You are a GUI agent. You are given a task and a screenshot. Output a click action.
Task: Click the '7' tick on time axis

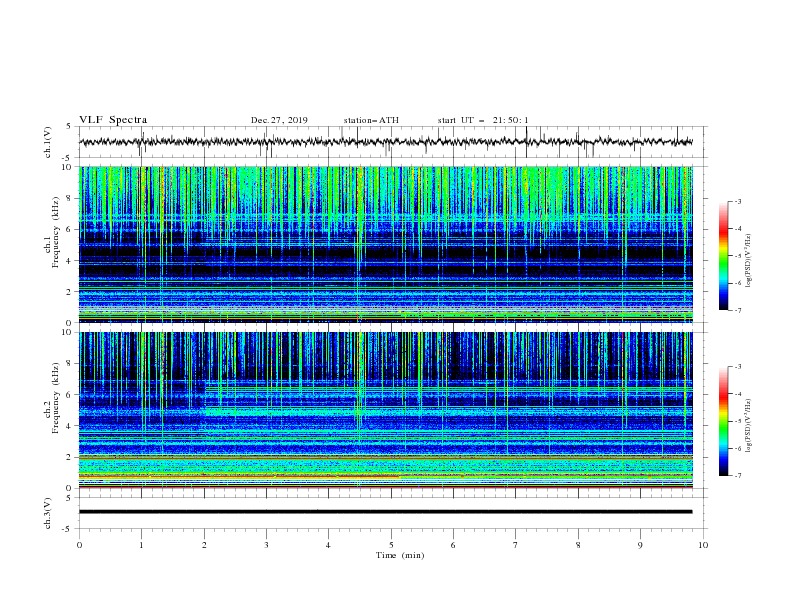tap(516, 545)
